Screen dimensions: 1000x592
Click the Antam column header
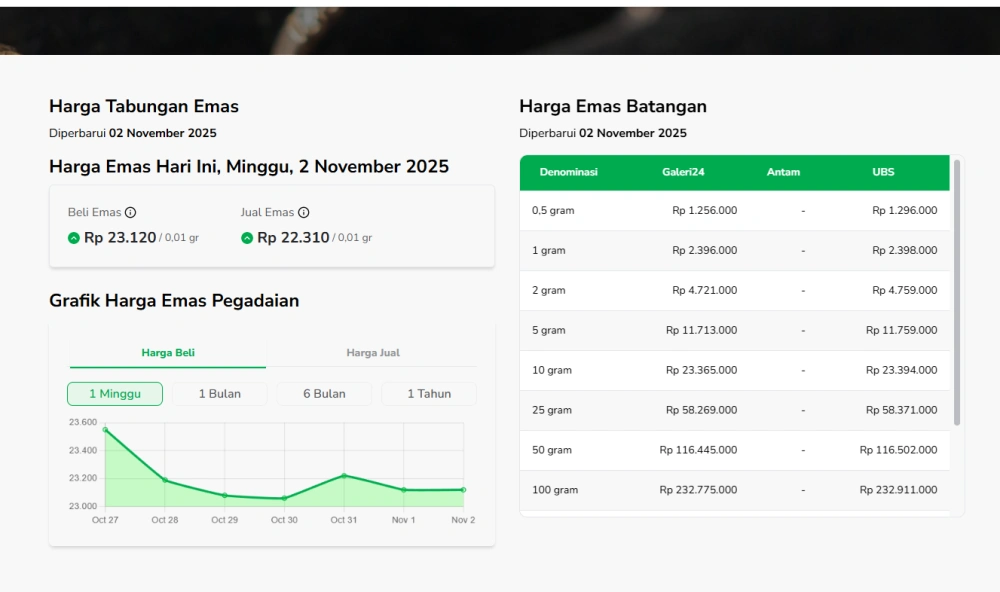click(784, 172)
